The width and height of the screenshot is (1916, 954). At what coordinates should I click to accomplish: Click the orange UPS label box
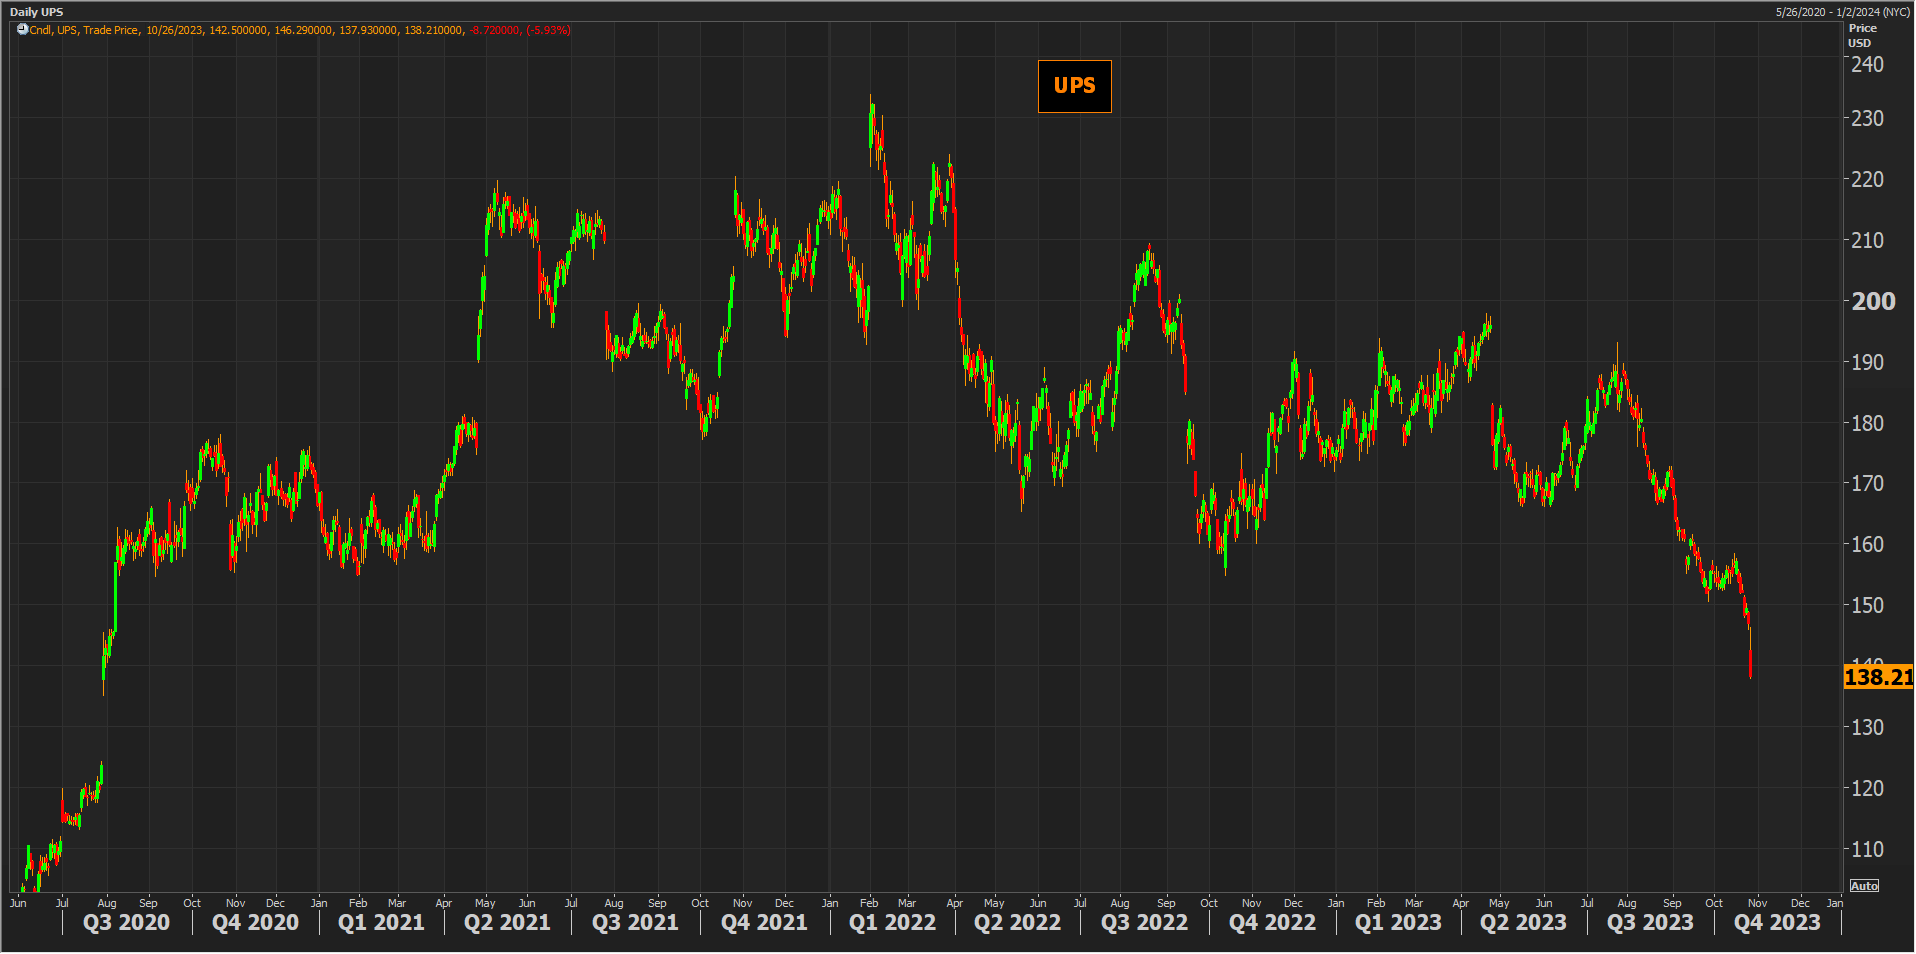coord(1074,86)
